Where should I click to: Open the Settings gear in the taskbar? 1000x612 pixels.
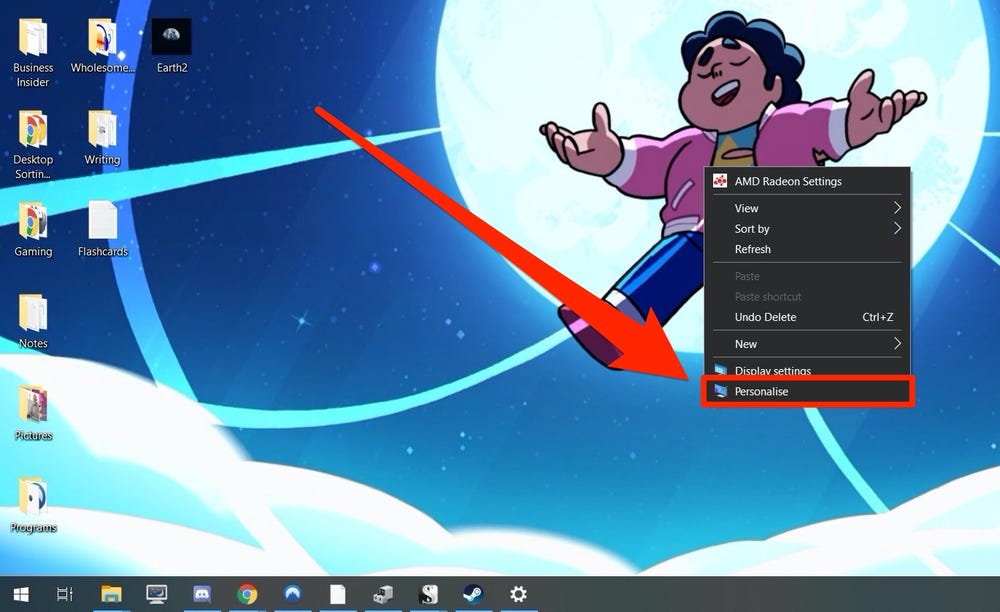pyautogui.click(x=518, y=594)
